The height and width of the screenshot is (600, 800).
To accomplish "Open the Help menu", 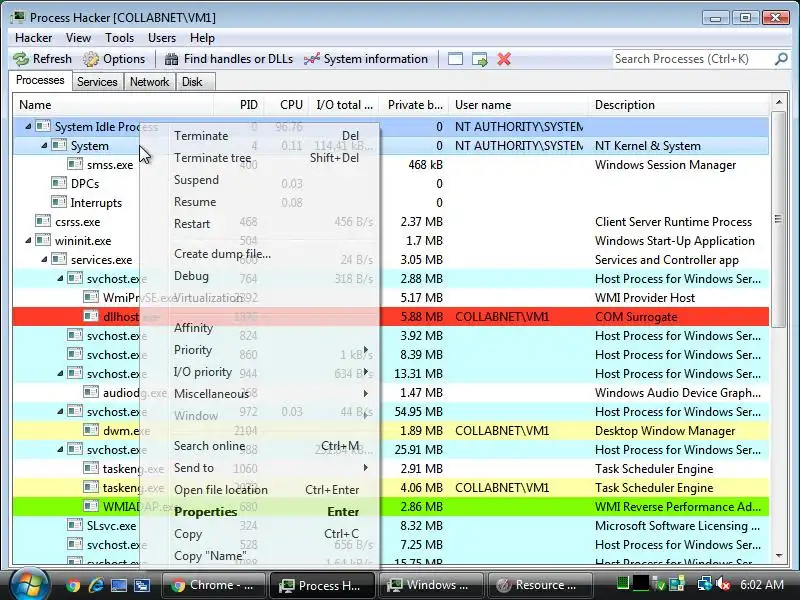I will coord(202,38).
